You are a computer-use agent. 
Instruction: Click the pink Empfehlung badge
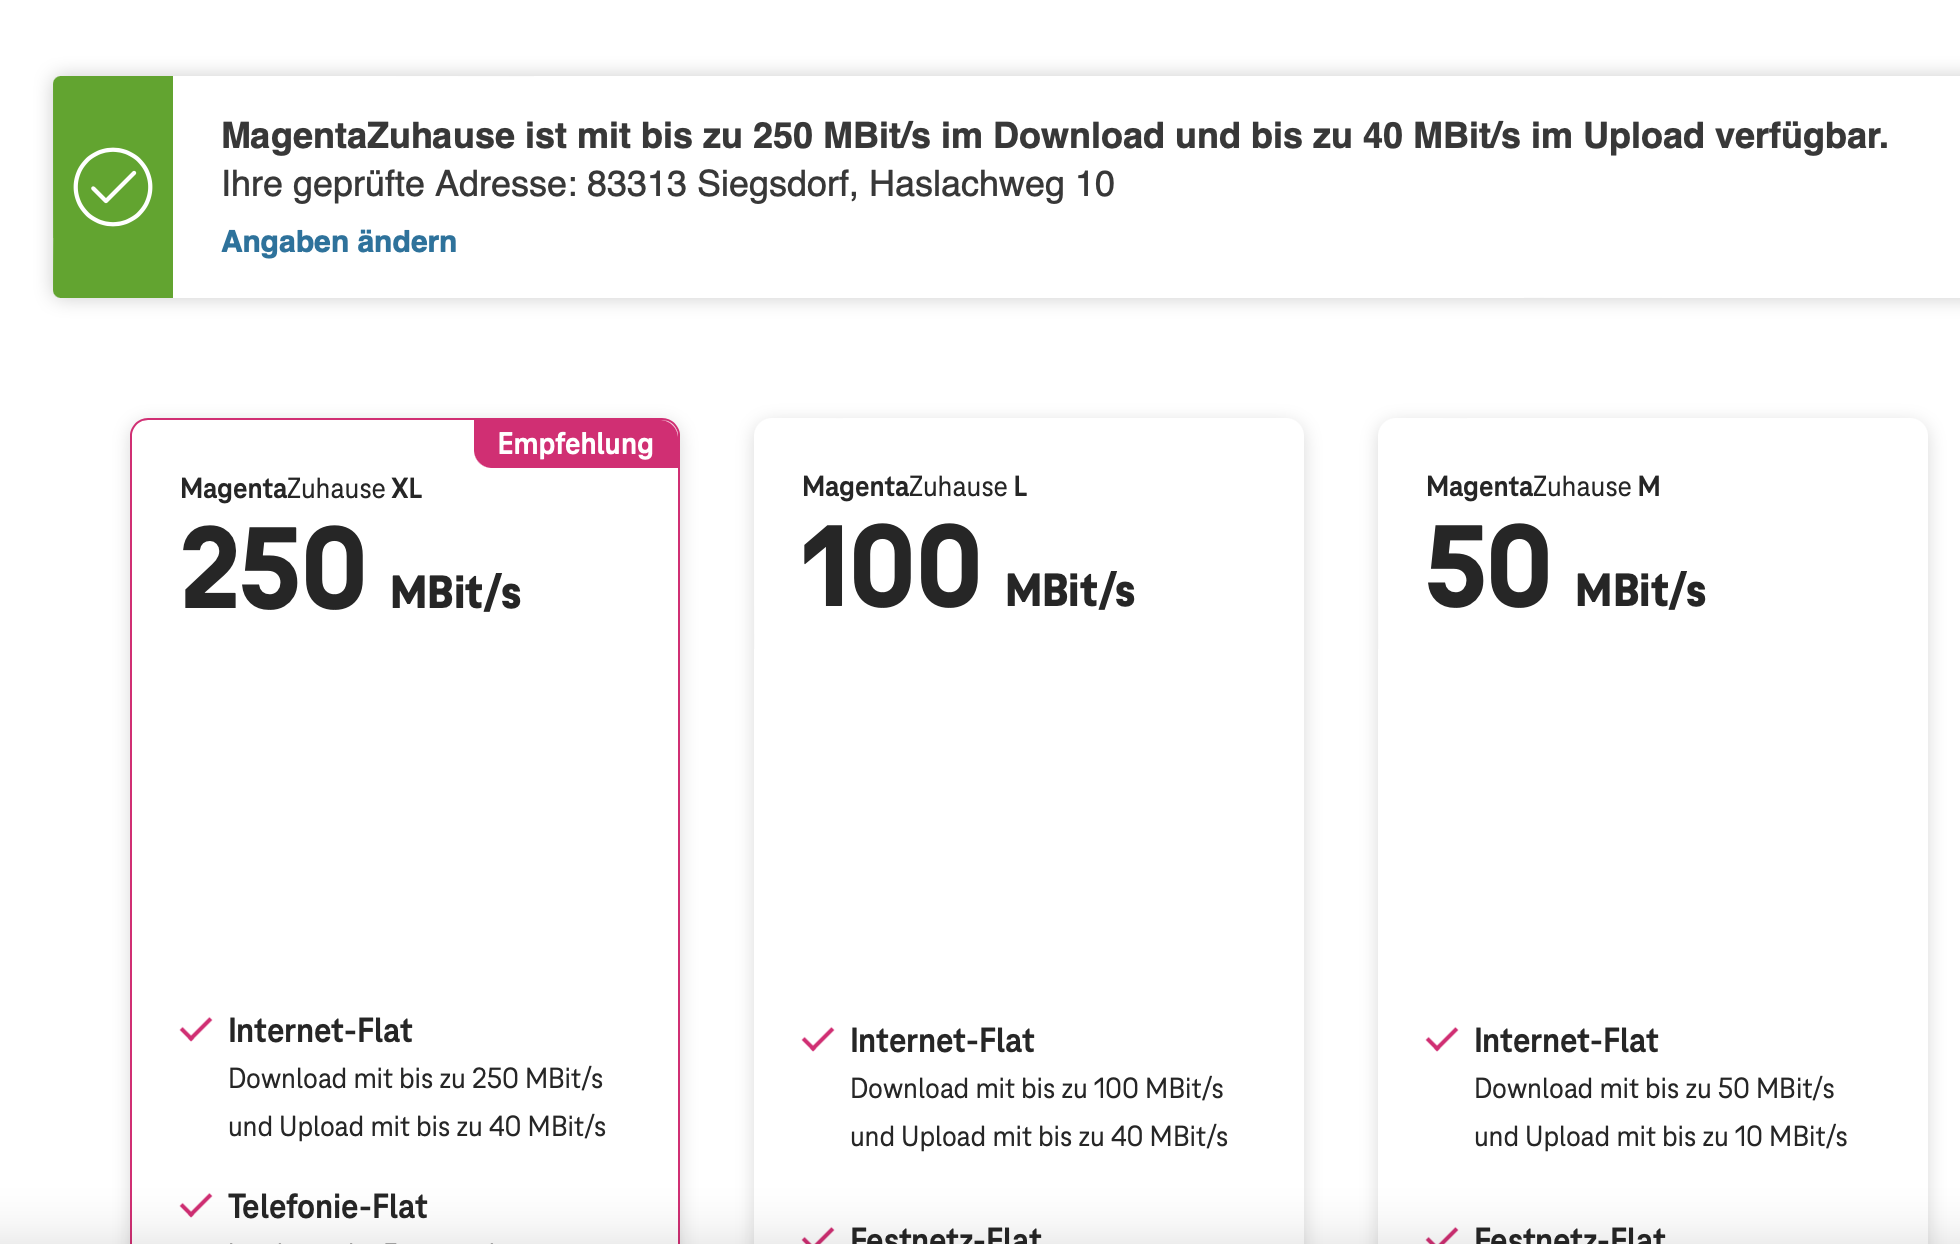[575, 443]
